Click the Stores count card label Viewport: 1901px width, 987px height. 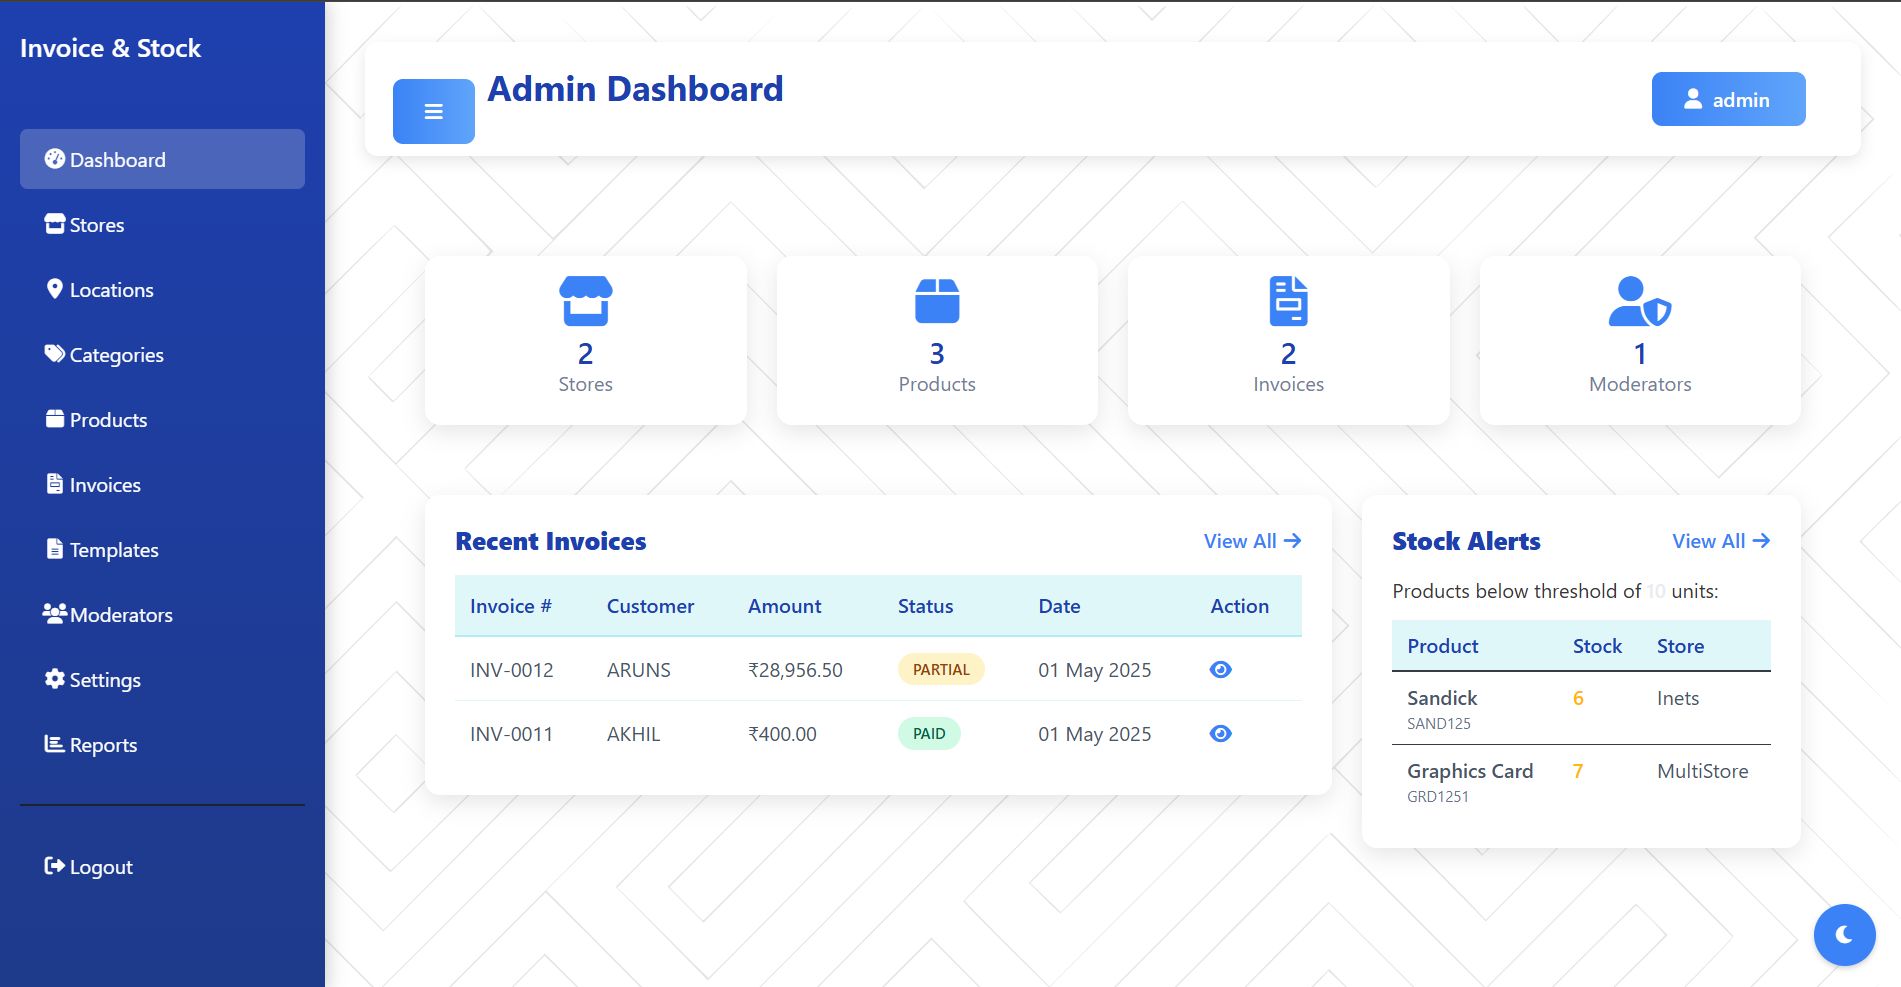click(585, 384)
